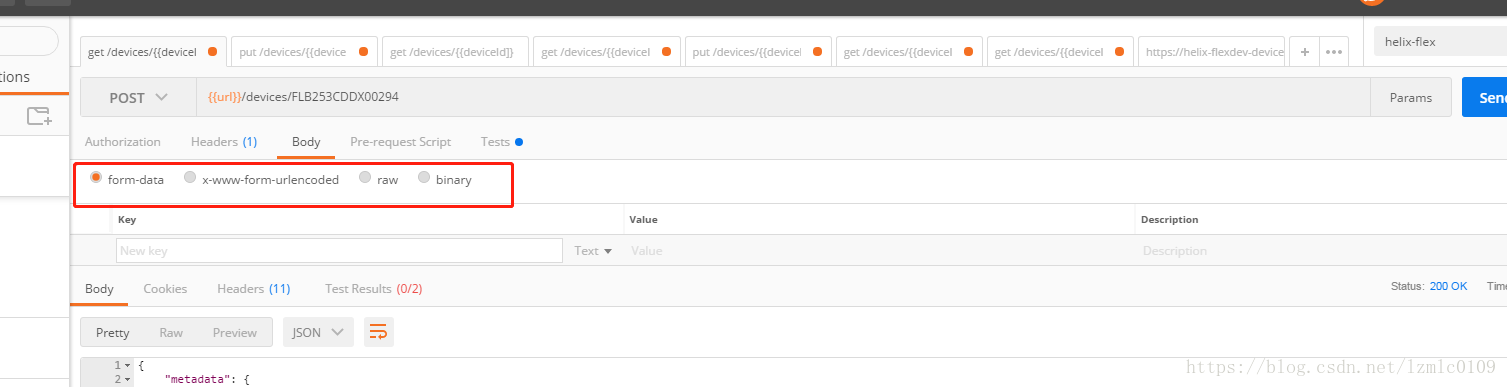1507x387 pixels.
Task: Click the Value input field
Action: 880,251
